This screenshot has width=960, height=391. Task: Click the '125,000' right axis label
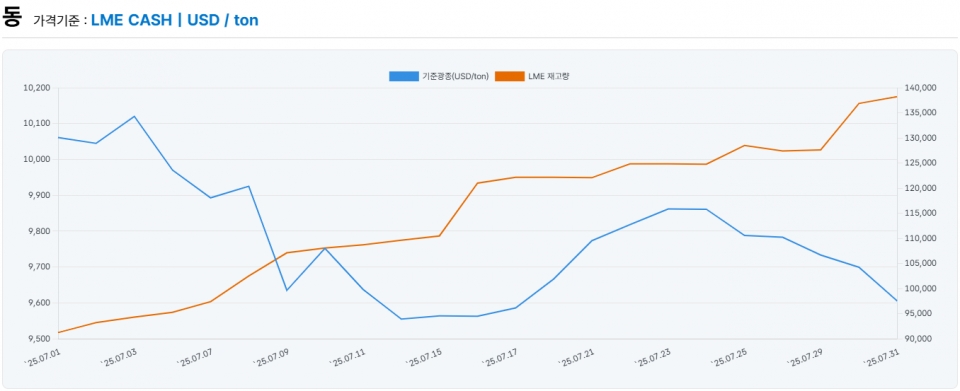[x=920, y=163]
